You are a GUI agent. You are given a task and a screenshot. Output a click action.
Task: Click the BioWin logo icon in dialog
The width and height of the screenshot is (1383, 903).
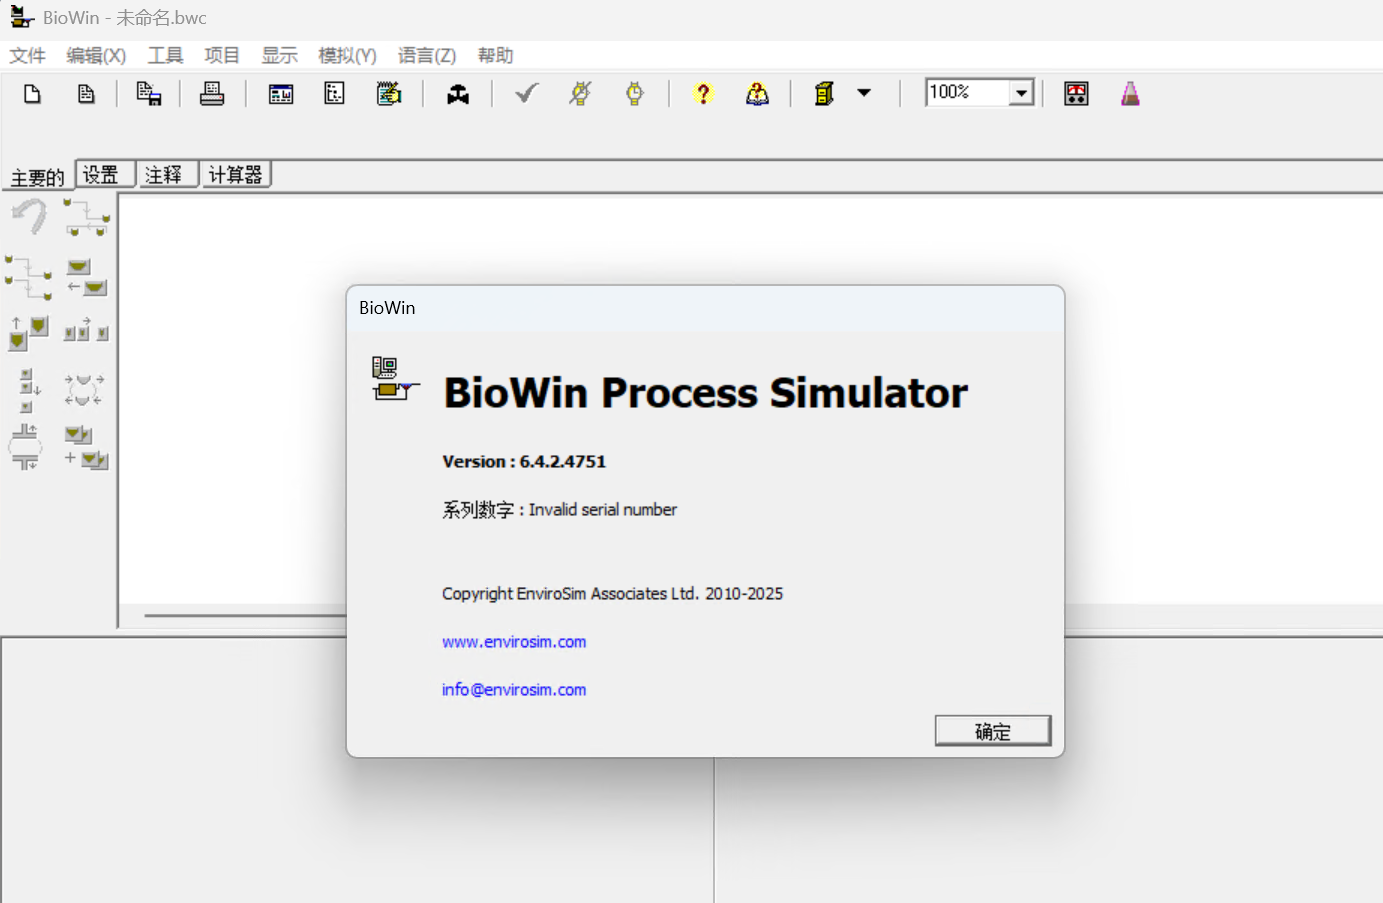pos(394,379)
